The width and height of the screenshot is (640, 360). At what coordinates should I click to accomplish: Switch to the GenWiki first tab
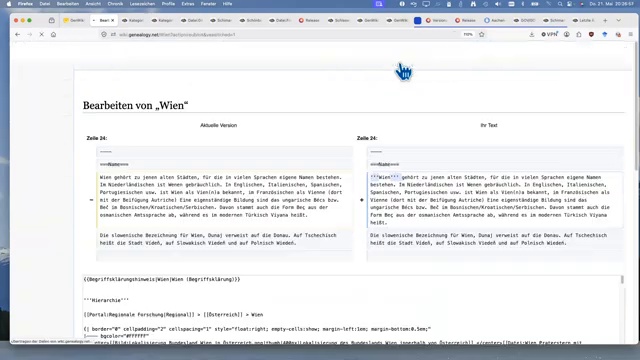[74, 20]
